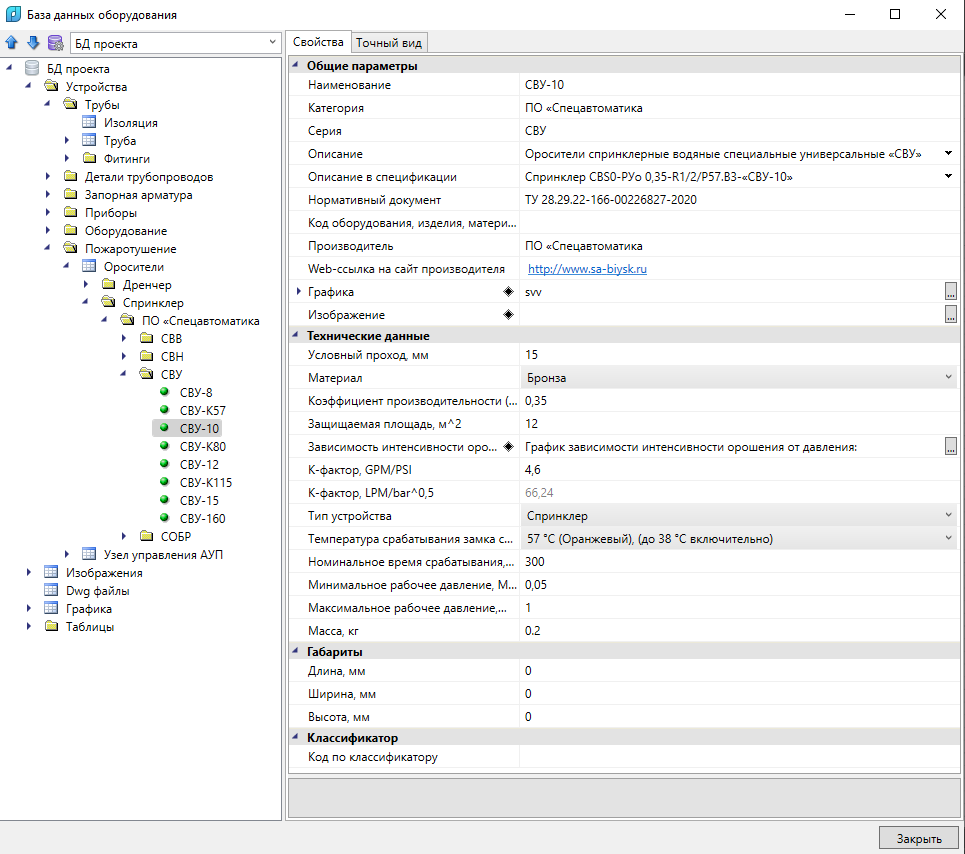Collapse the Общие параметры section
This screenshot has width=965, height=854.
click(x=295, y=65)
